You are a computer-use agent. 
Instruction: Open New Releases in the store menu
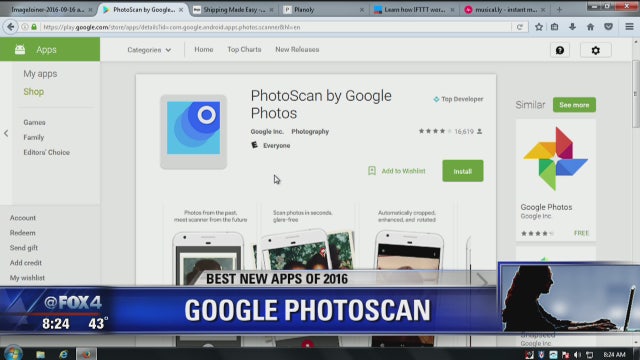tap(297, 49)
